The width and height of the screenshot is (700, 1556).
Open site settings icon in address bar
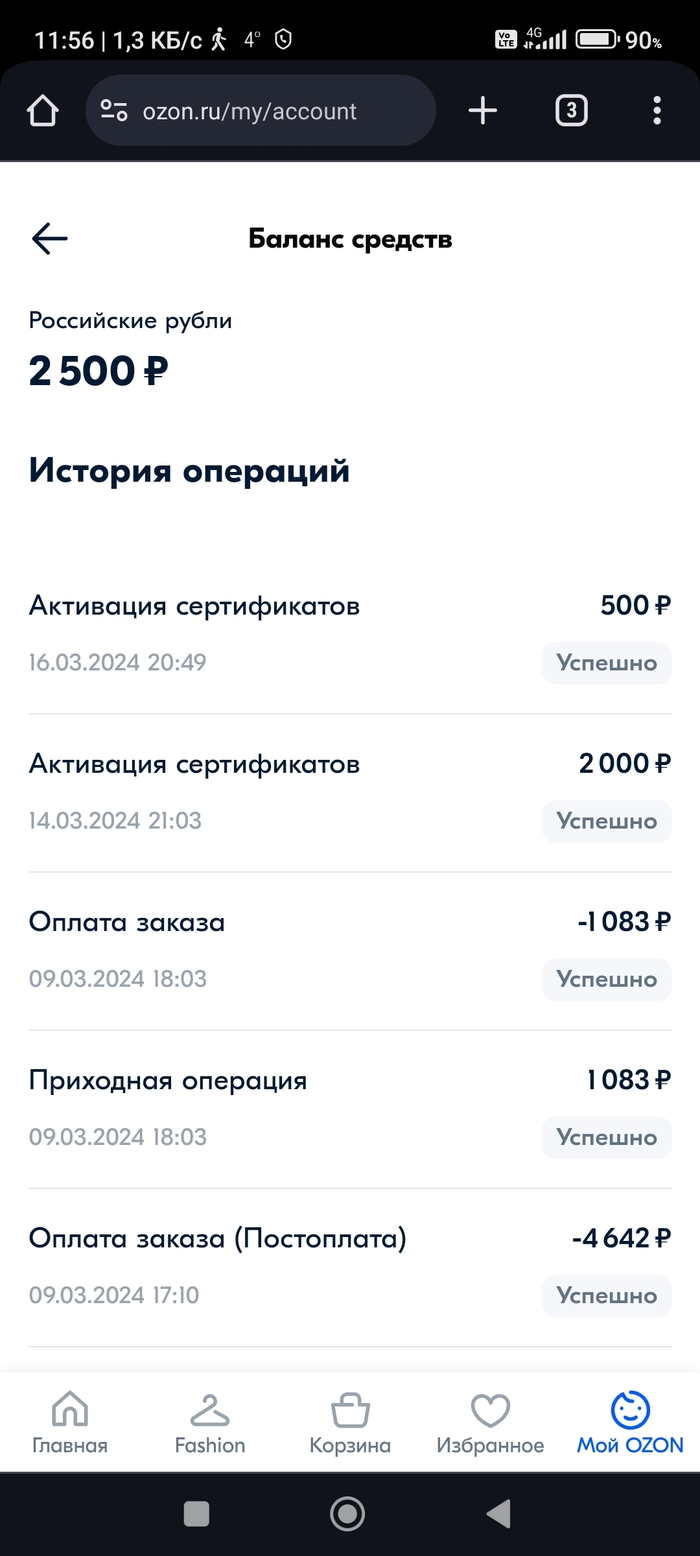tap(115, 111)
